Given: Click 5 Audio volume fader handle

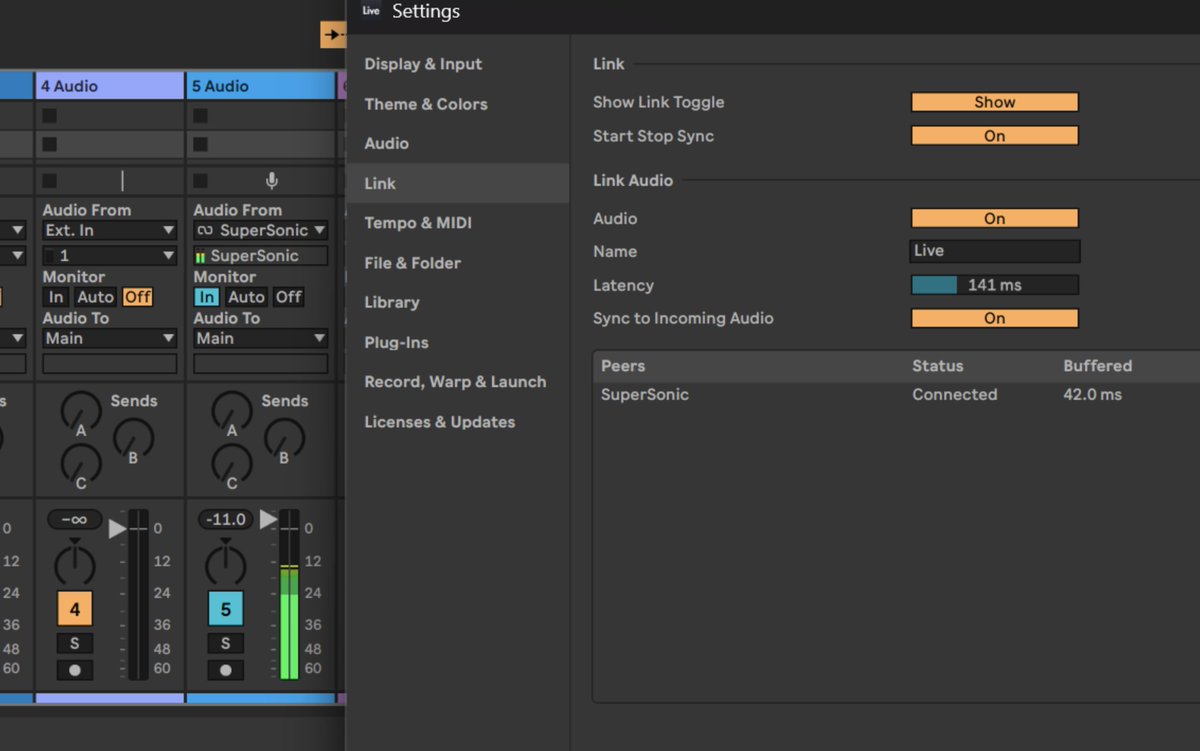Looking at the screenshot, I should pos(268,519).
